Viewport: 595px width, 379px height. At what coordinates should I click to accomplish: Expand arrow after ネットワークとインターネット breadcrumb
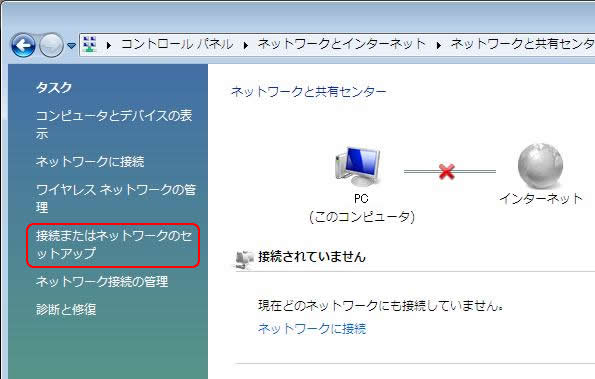pyautogui.click(x=439, y=45)
